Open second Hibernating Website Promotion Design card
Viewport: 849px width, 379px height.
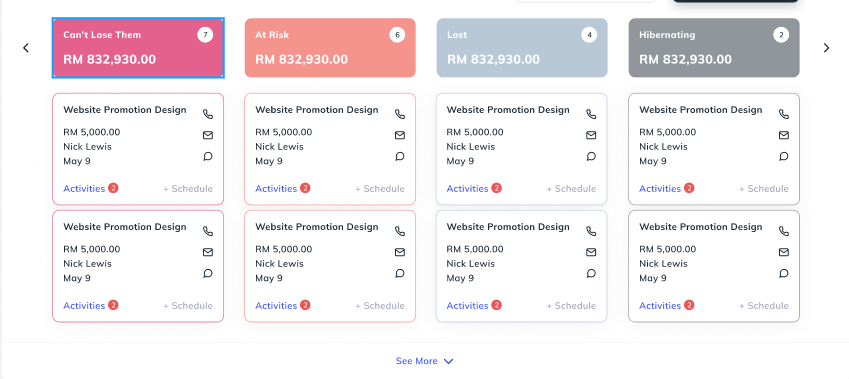[x=714, y=266]
